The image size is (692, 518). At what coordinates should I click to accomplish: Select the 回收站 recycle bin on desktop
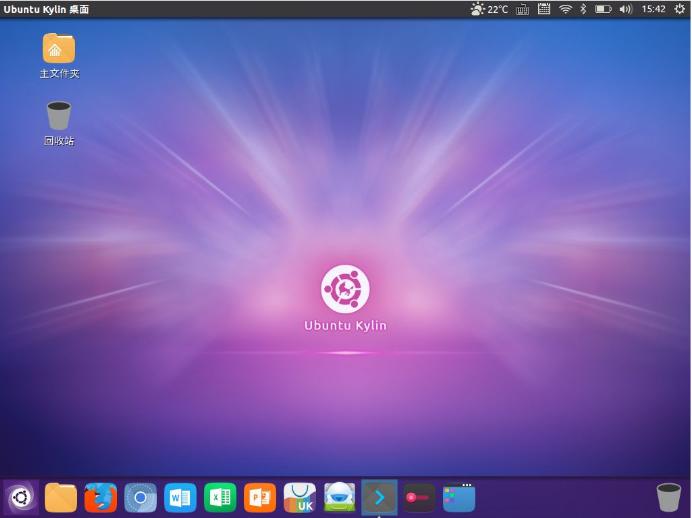pos(59,115)
